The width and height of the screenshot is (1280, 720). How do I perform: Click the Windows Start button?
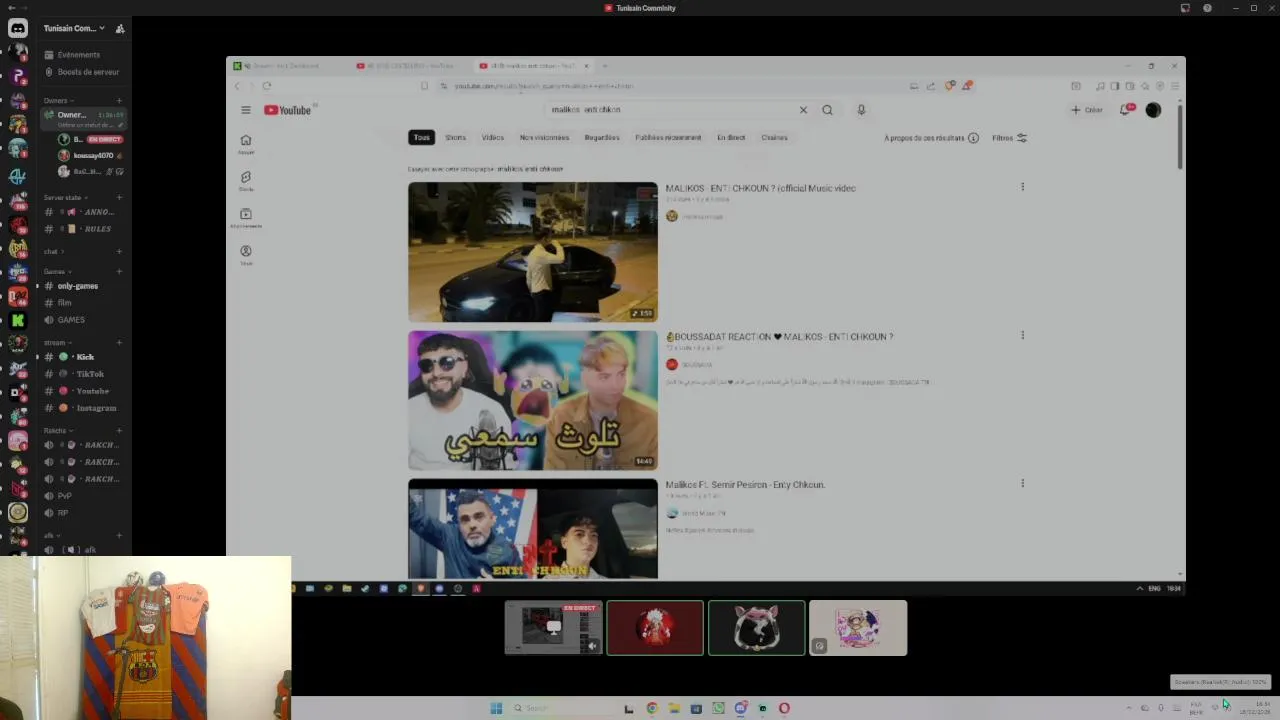click(496, 708)
